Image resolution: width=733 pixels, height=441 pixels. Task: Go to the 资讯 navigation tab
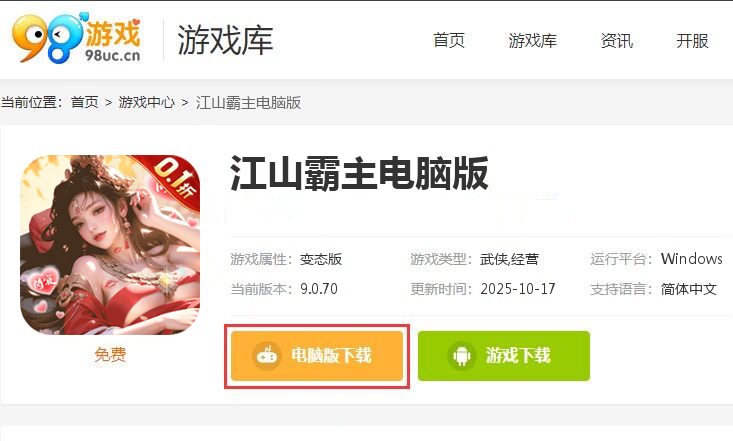(x=617, y=40)
